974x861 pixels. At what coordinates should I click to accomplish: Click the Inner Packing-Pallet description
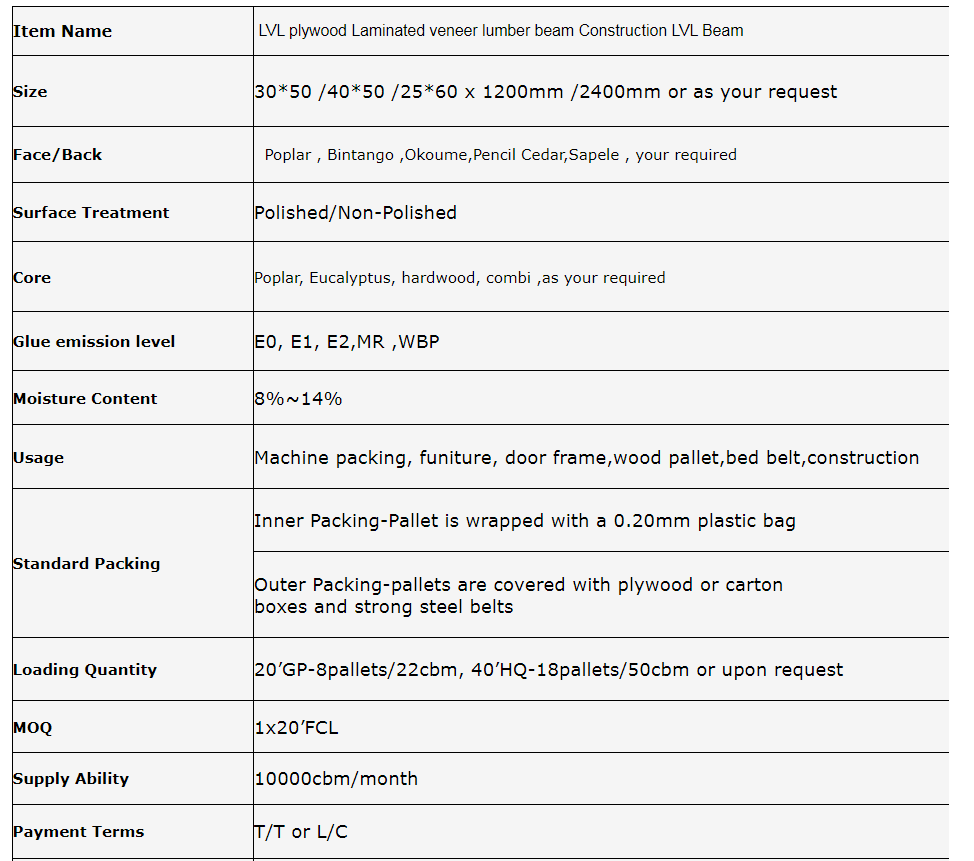coord(524,521)
